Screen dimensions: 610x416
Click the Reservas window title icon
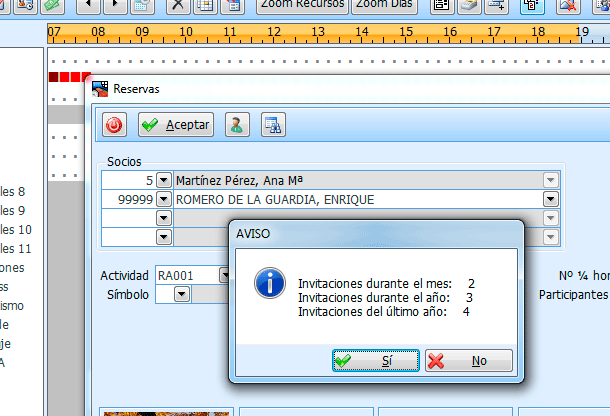(x=100, y=89)
